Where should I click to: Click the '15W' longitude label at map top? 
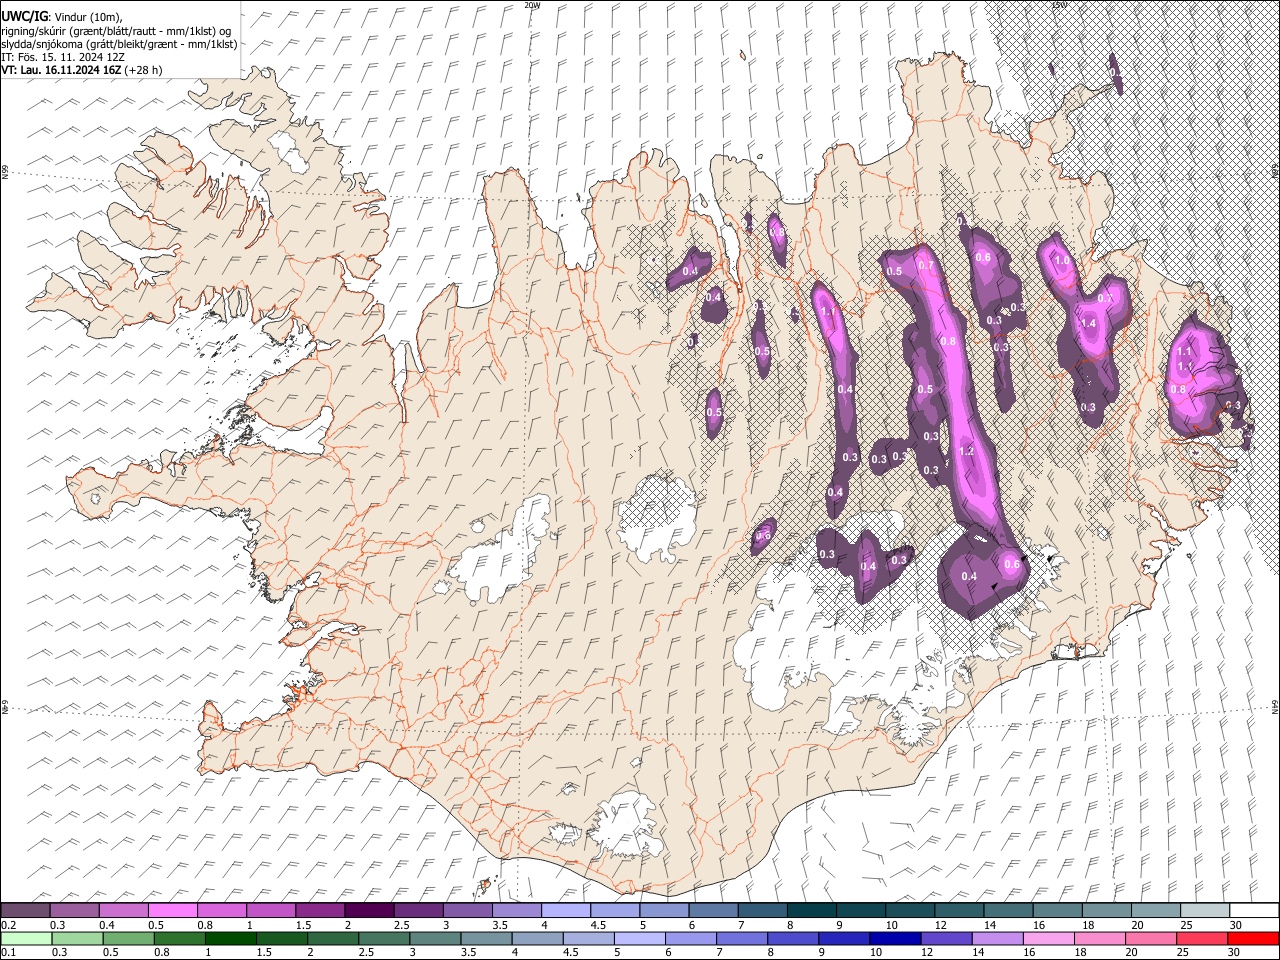(x=1059, y=5)
